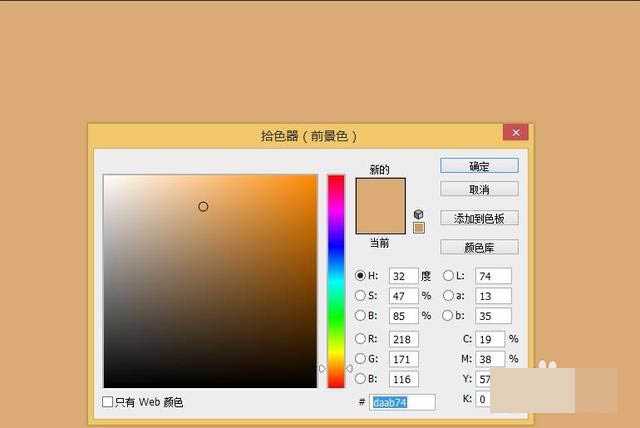This screenshot has height=428, width=640.
Task: Select the S saturation radio button
Action: [361, 296]
